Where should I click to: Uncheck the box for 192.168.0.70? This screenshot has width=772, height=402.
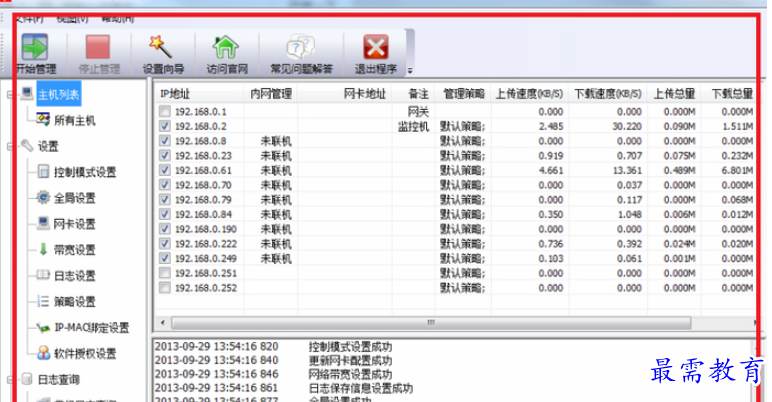tap(165, 185)
